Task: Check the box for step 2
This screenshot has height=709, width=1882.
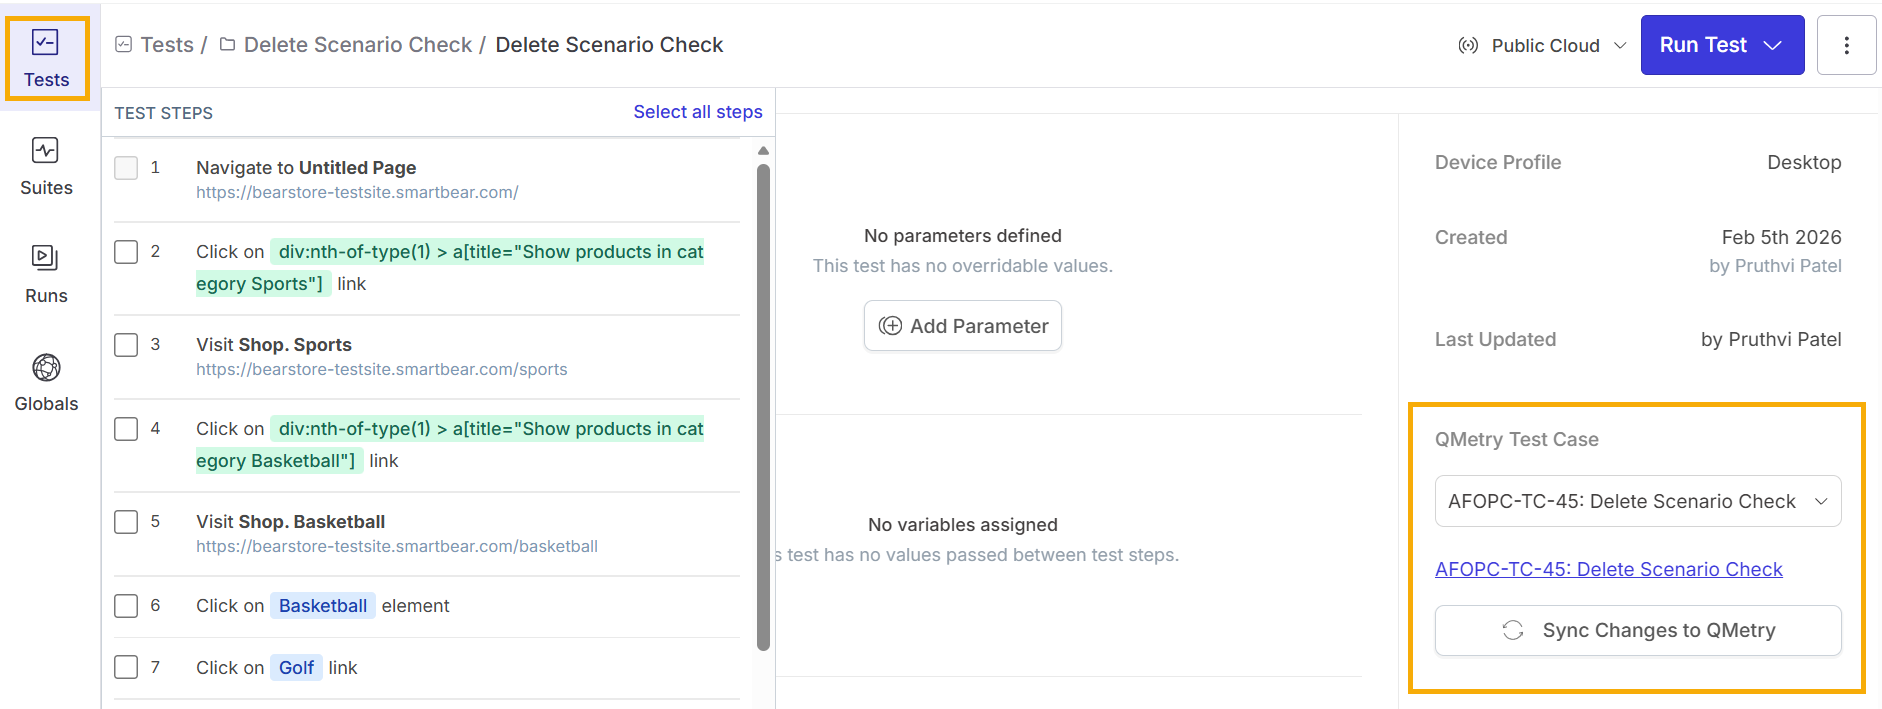Action: pyautogui.click(x=126, y=252)
